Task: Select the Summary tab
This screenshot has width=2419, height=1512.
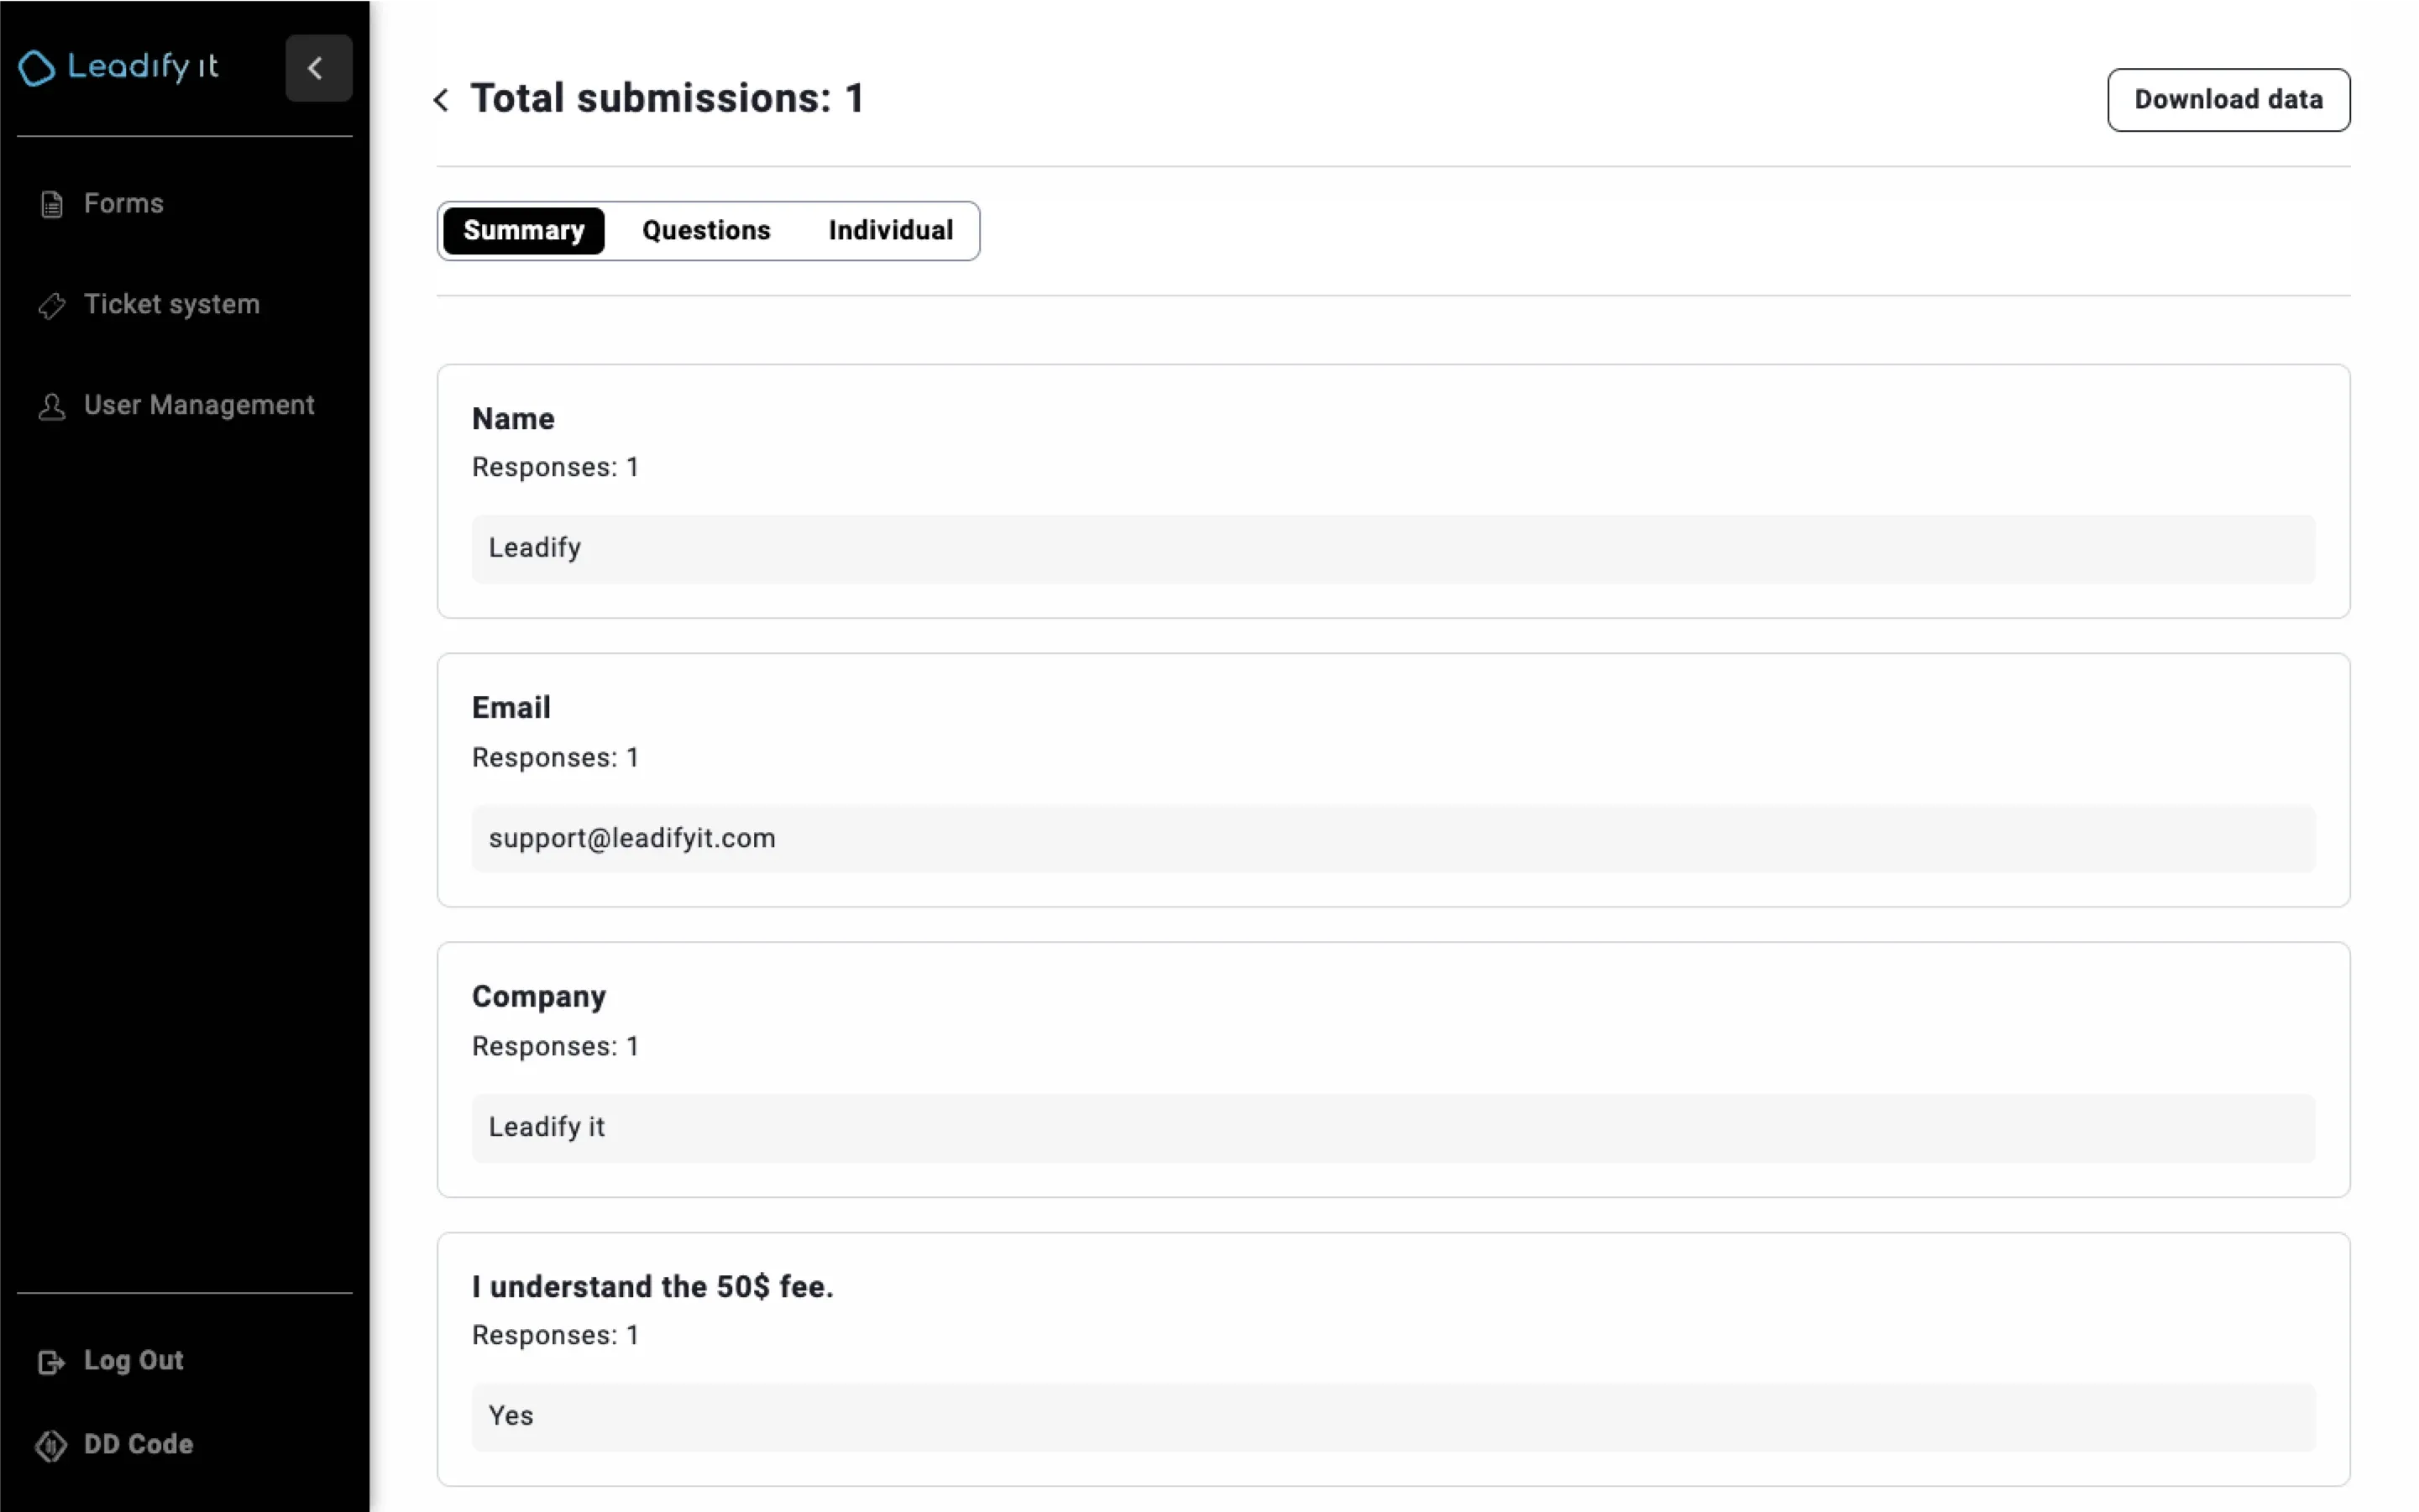Action: 523,230
